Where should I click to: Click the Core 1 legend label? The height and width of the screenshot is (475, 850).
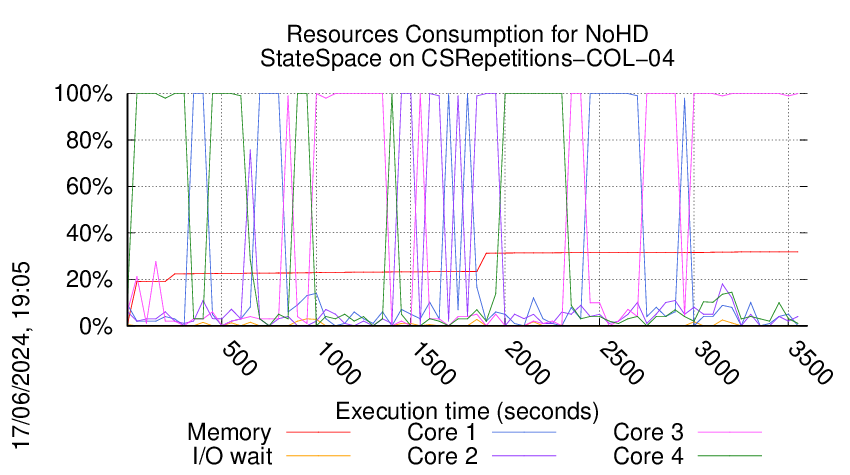(442, 432)
